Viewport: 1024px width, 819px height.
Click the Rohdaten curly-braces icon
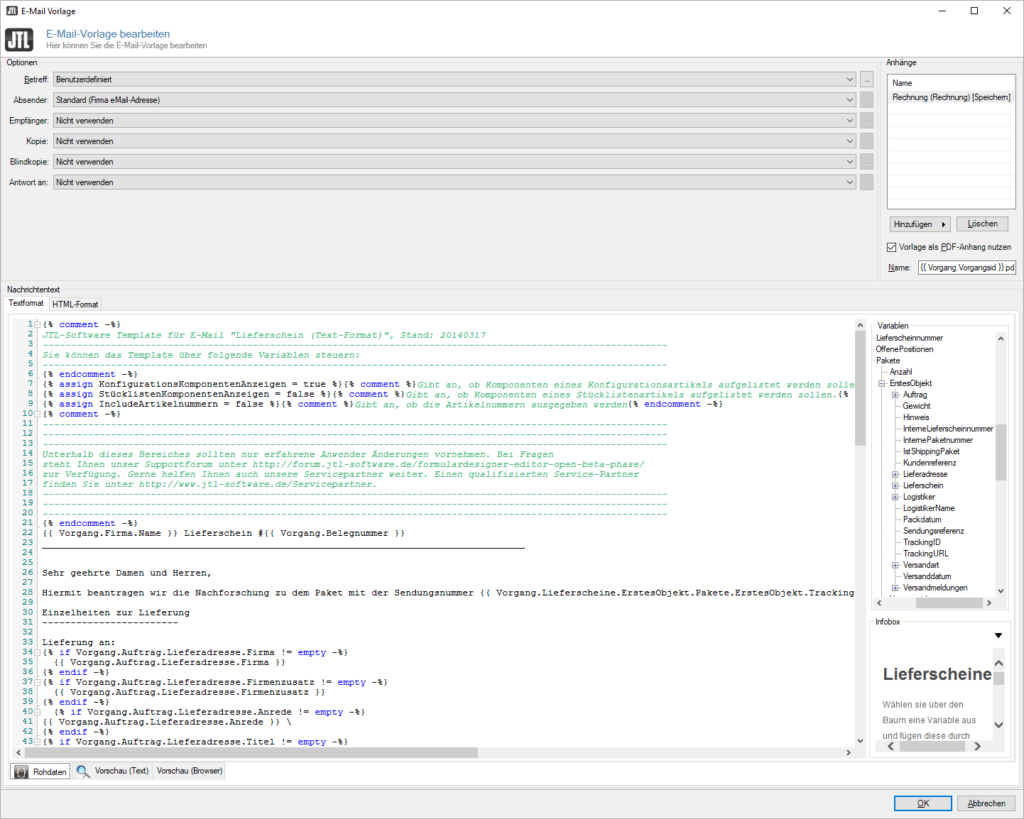click(22, 772)
